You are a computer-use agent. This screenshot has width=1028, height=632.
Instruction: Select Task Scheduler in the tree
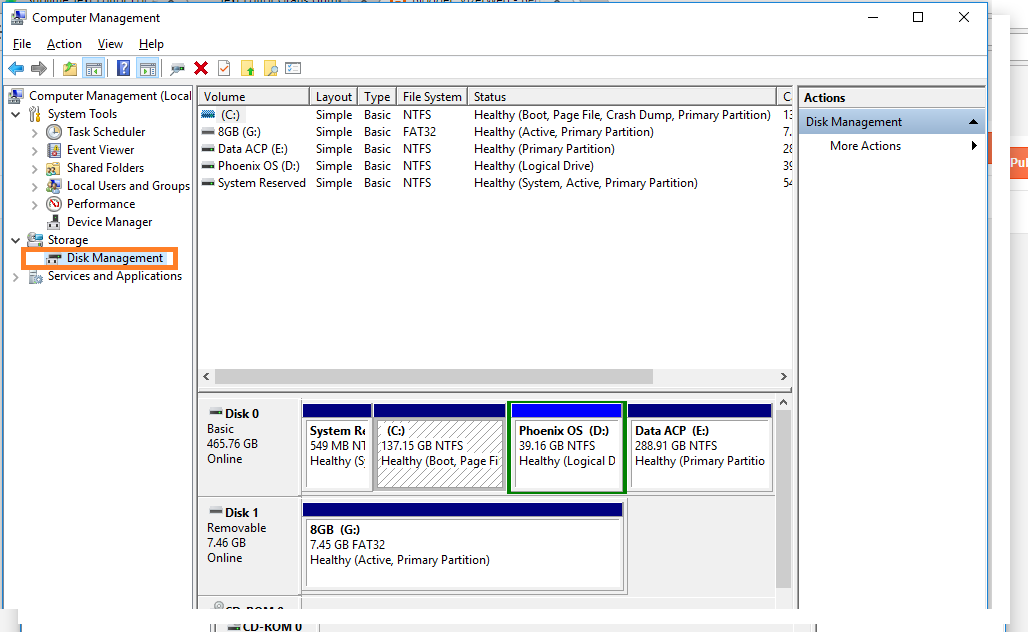(x=106, y=132)
